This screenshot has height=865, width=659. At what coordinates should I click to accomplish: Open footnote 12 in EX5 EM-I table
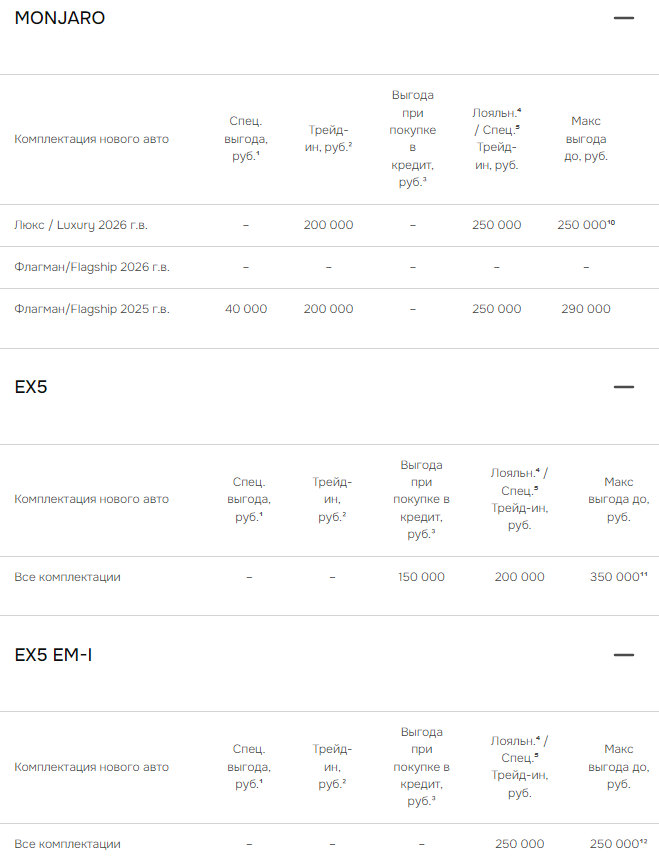pyautogui.click(x=644, y=841)
